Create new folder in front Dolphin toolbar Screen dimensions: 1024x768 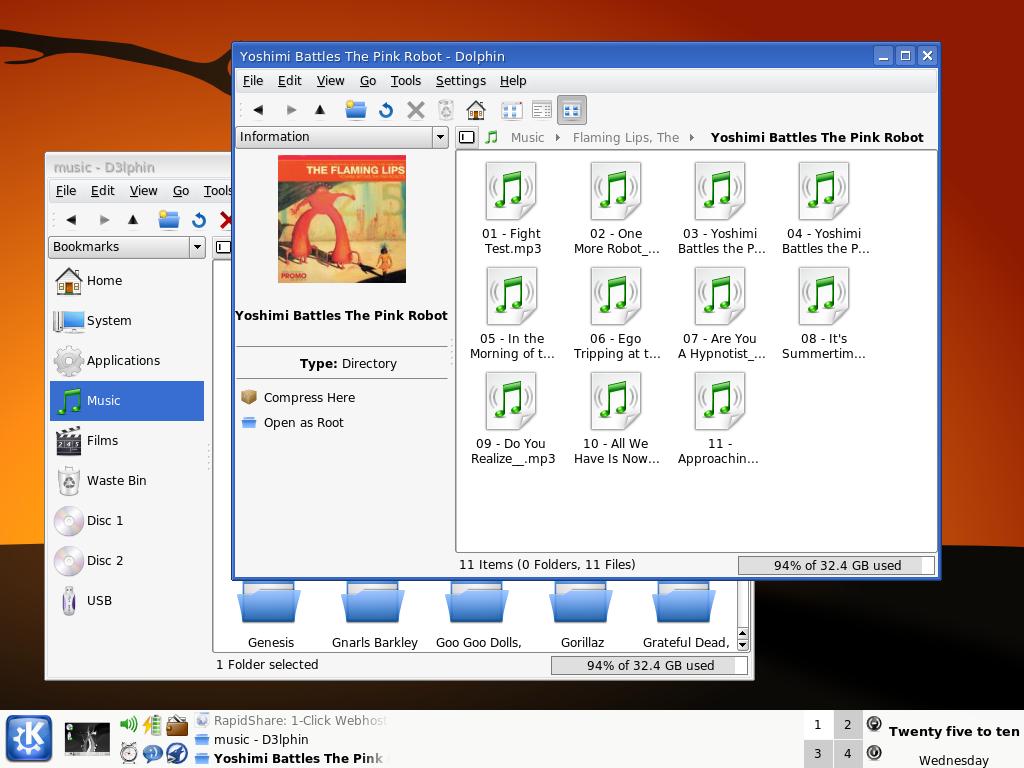click(355, 110)
